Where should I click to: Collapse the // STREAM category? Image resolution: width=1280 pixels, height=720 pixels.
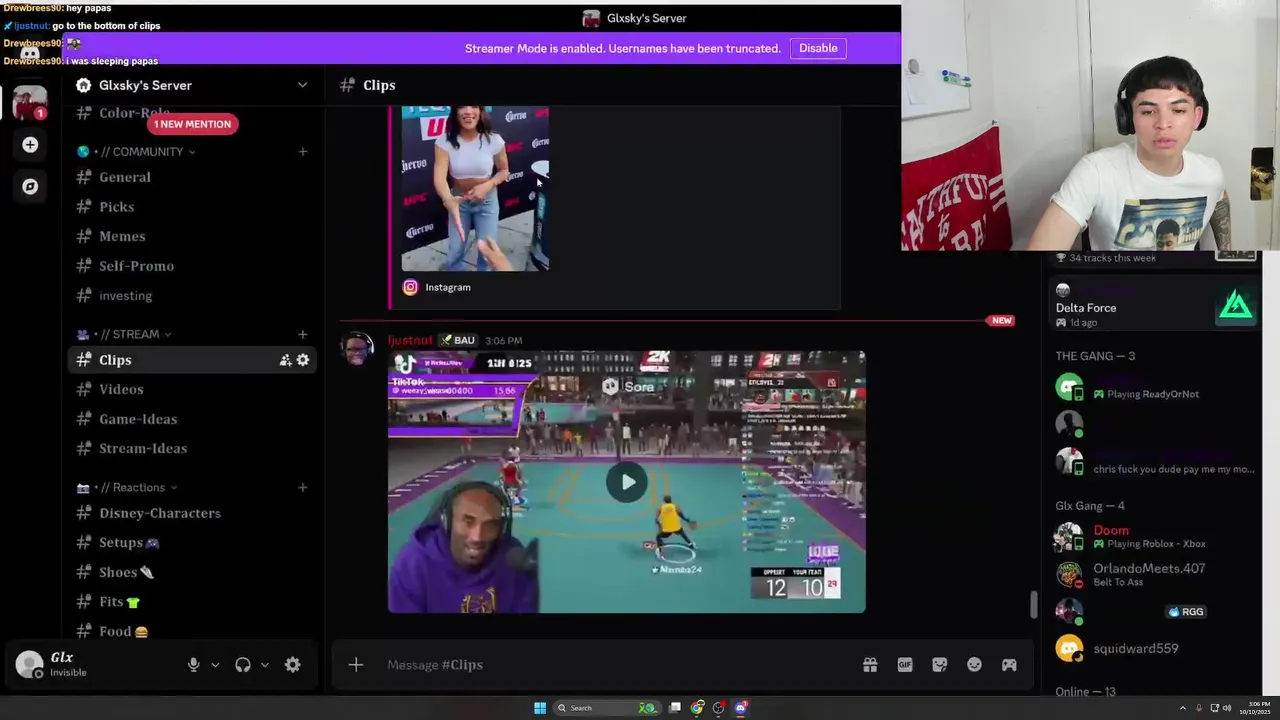point(124,334)
